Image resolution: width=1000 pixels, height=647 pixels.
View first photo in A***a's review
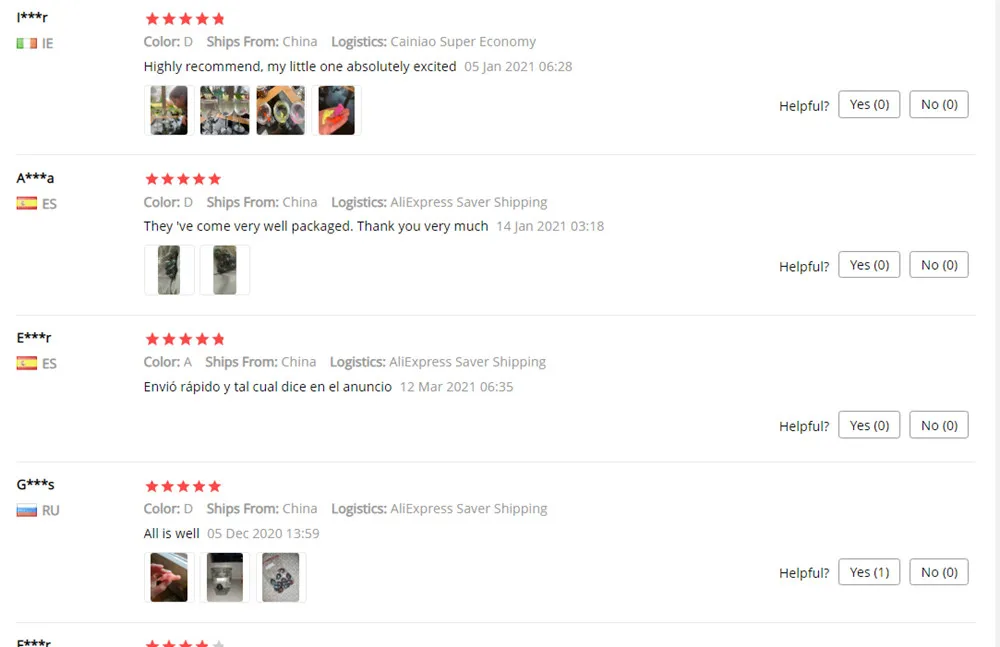(169, 270)
